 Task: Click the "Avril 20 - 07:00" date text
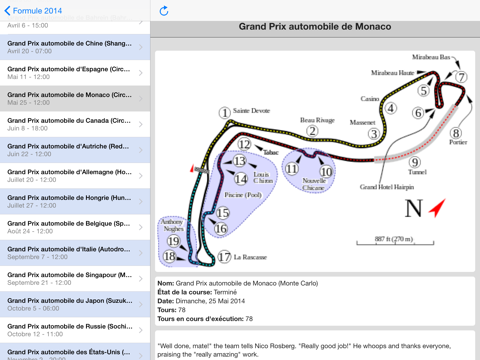29,51
